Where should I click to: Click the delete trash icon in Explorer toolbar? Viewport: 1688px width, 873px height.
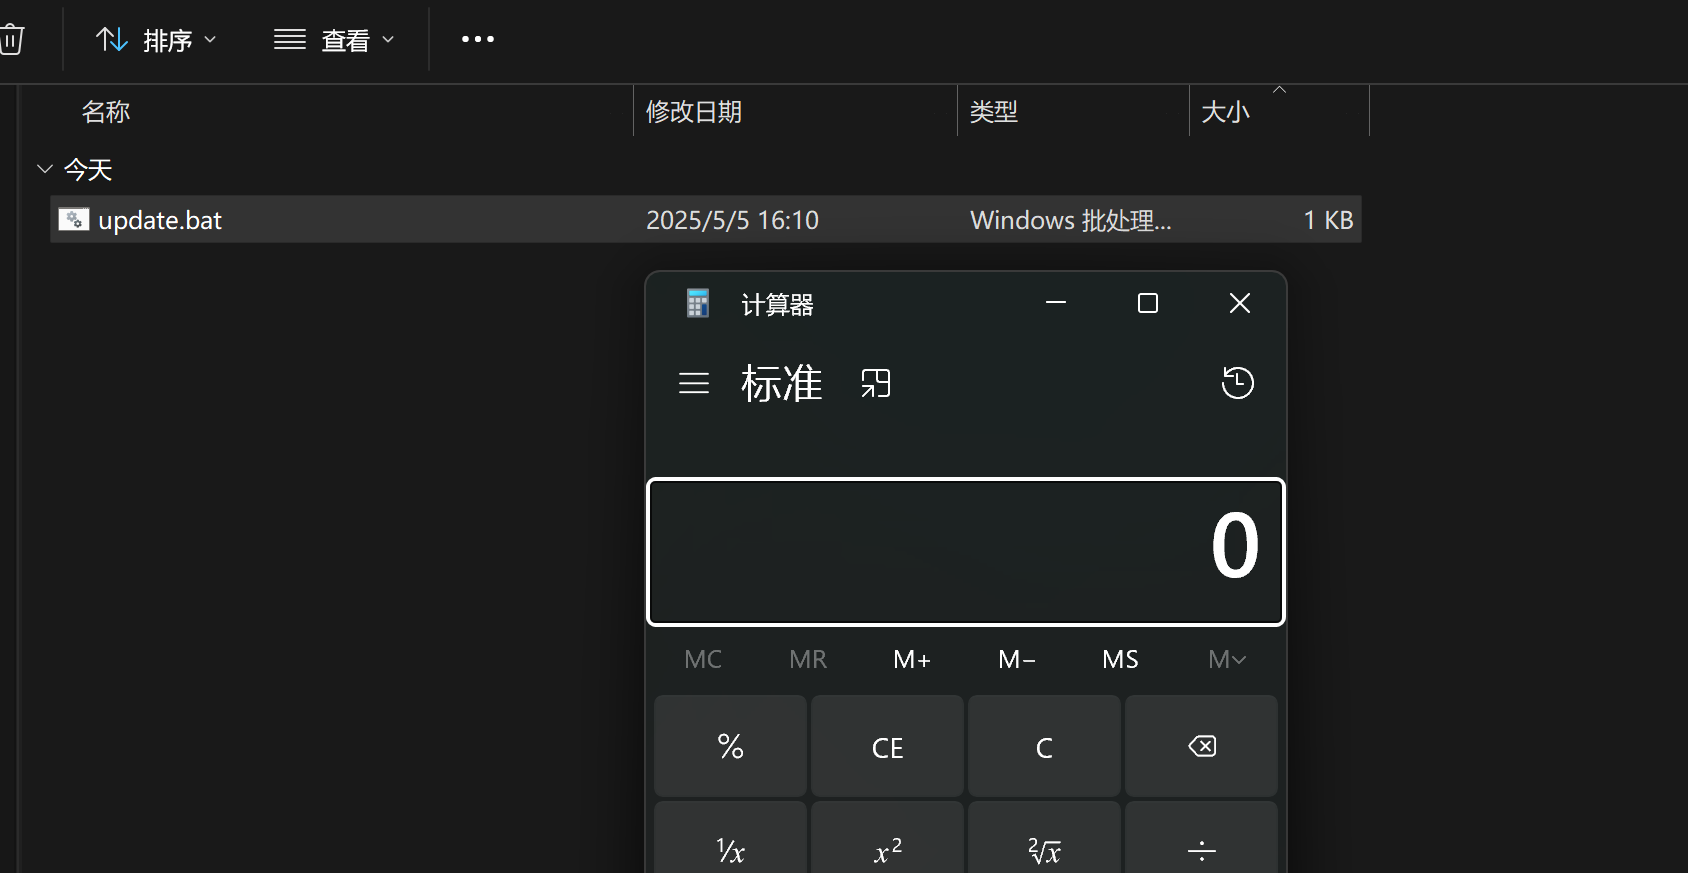(11, 40)
